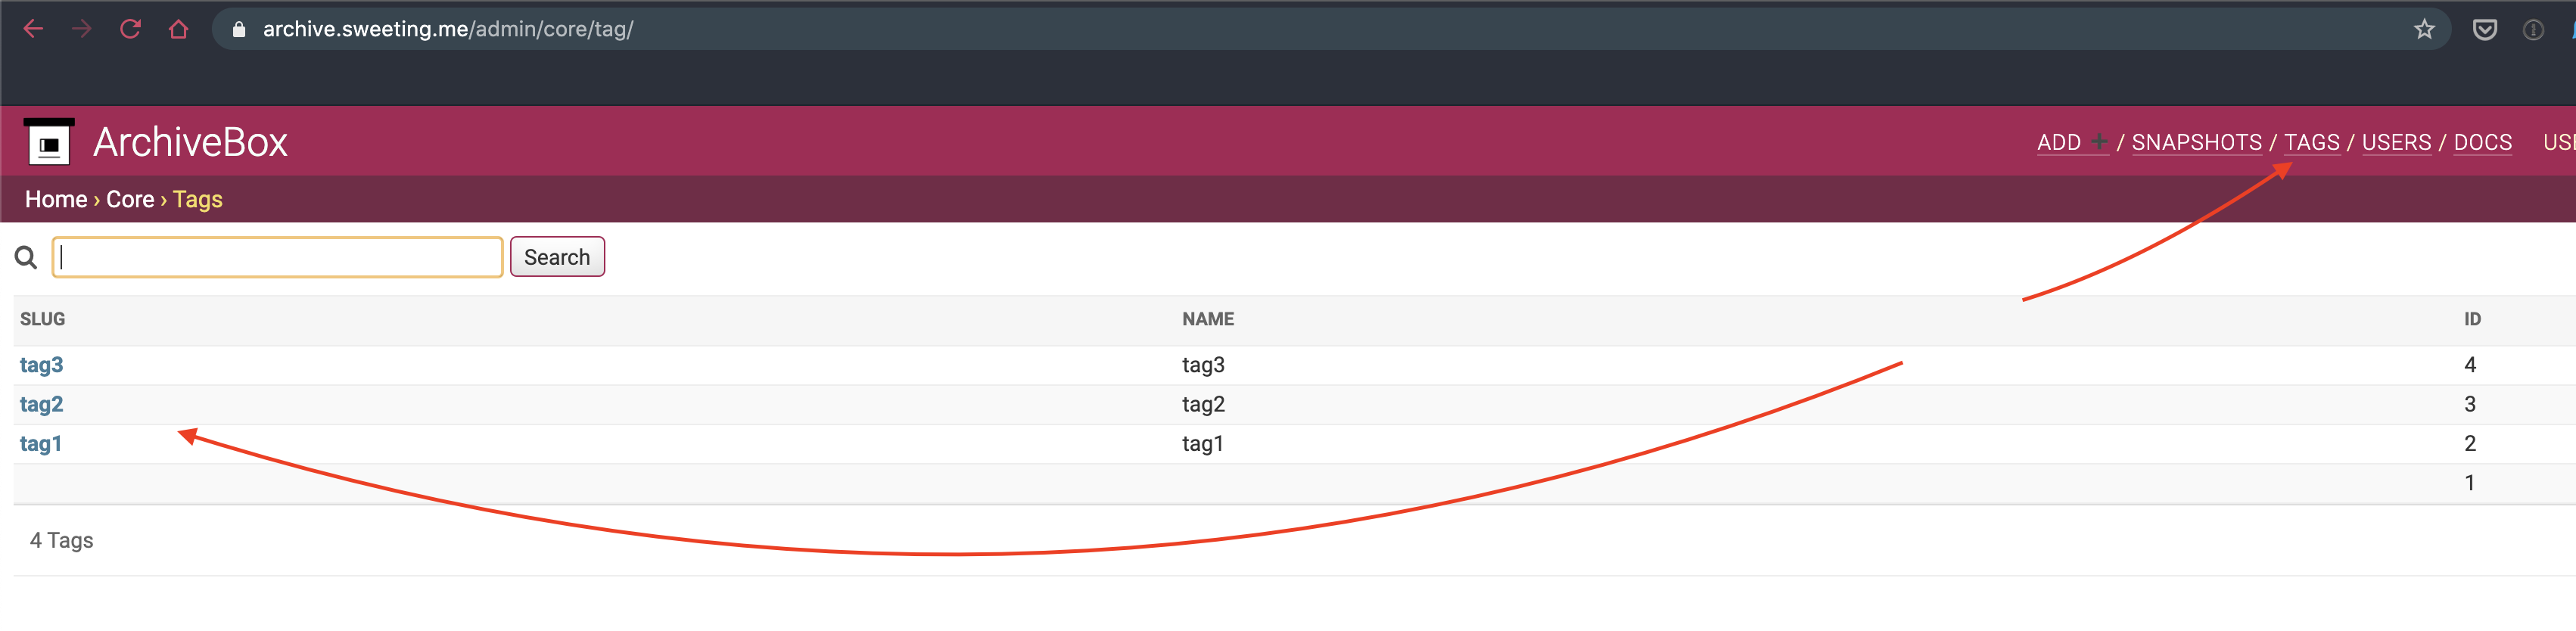The height and width of the screenshot is (631, 2576).
Task: Open the TAGS header link
Action: tap(2311, 143)
